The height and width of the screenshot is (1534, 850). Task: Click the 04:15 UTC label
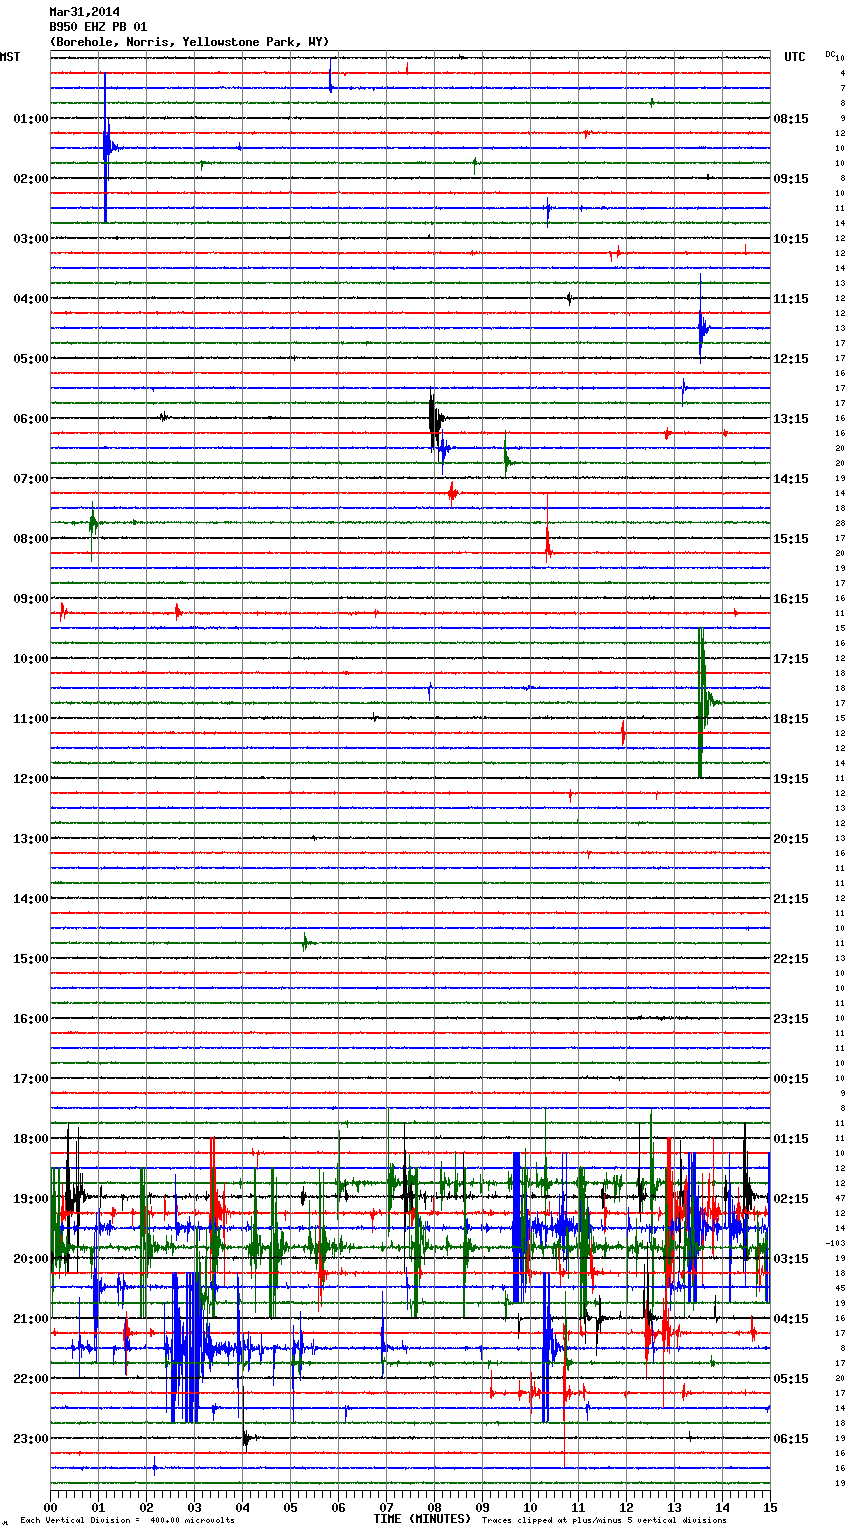click(x=791, y=1319)
